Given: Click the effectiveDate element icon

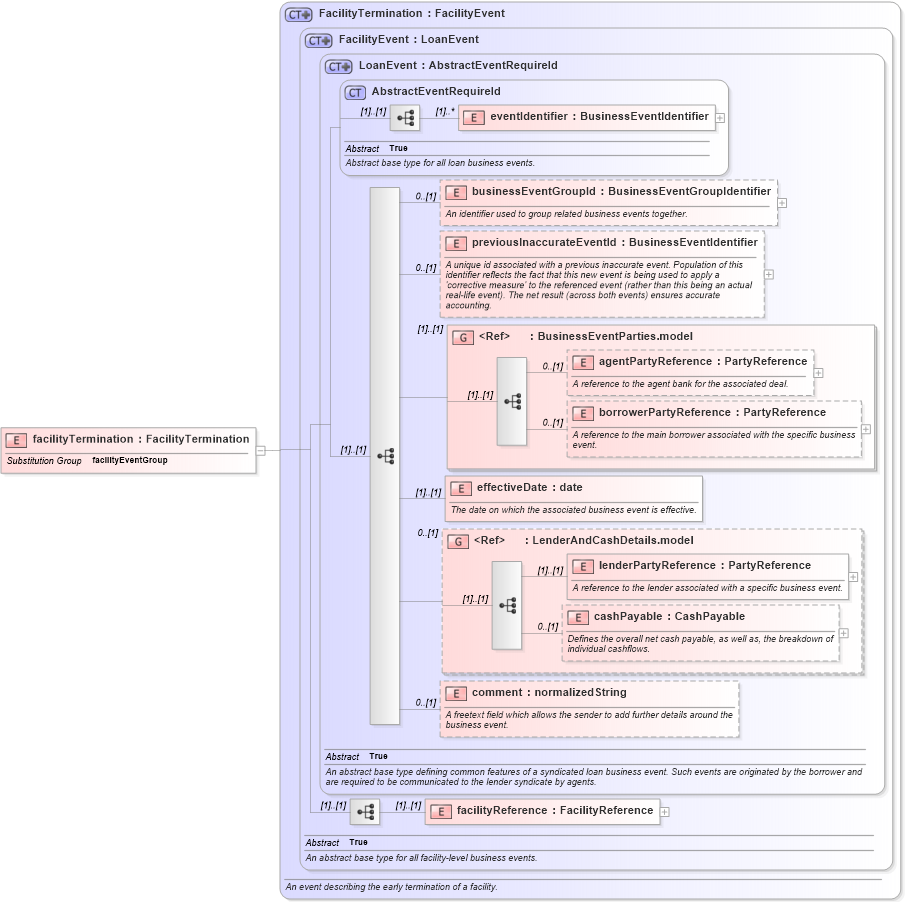Looking at the screenshot, I should (461, 488).
